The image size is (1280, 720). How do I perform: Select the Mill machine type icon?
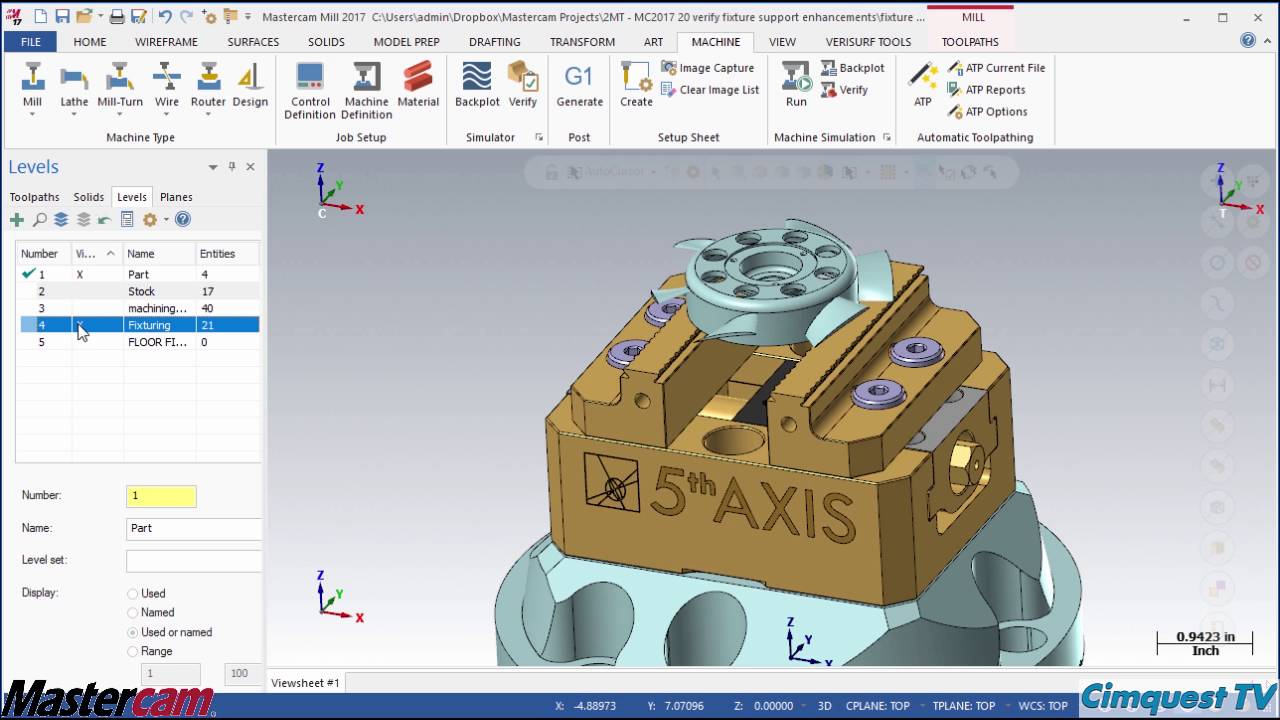point(32,77)
